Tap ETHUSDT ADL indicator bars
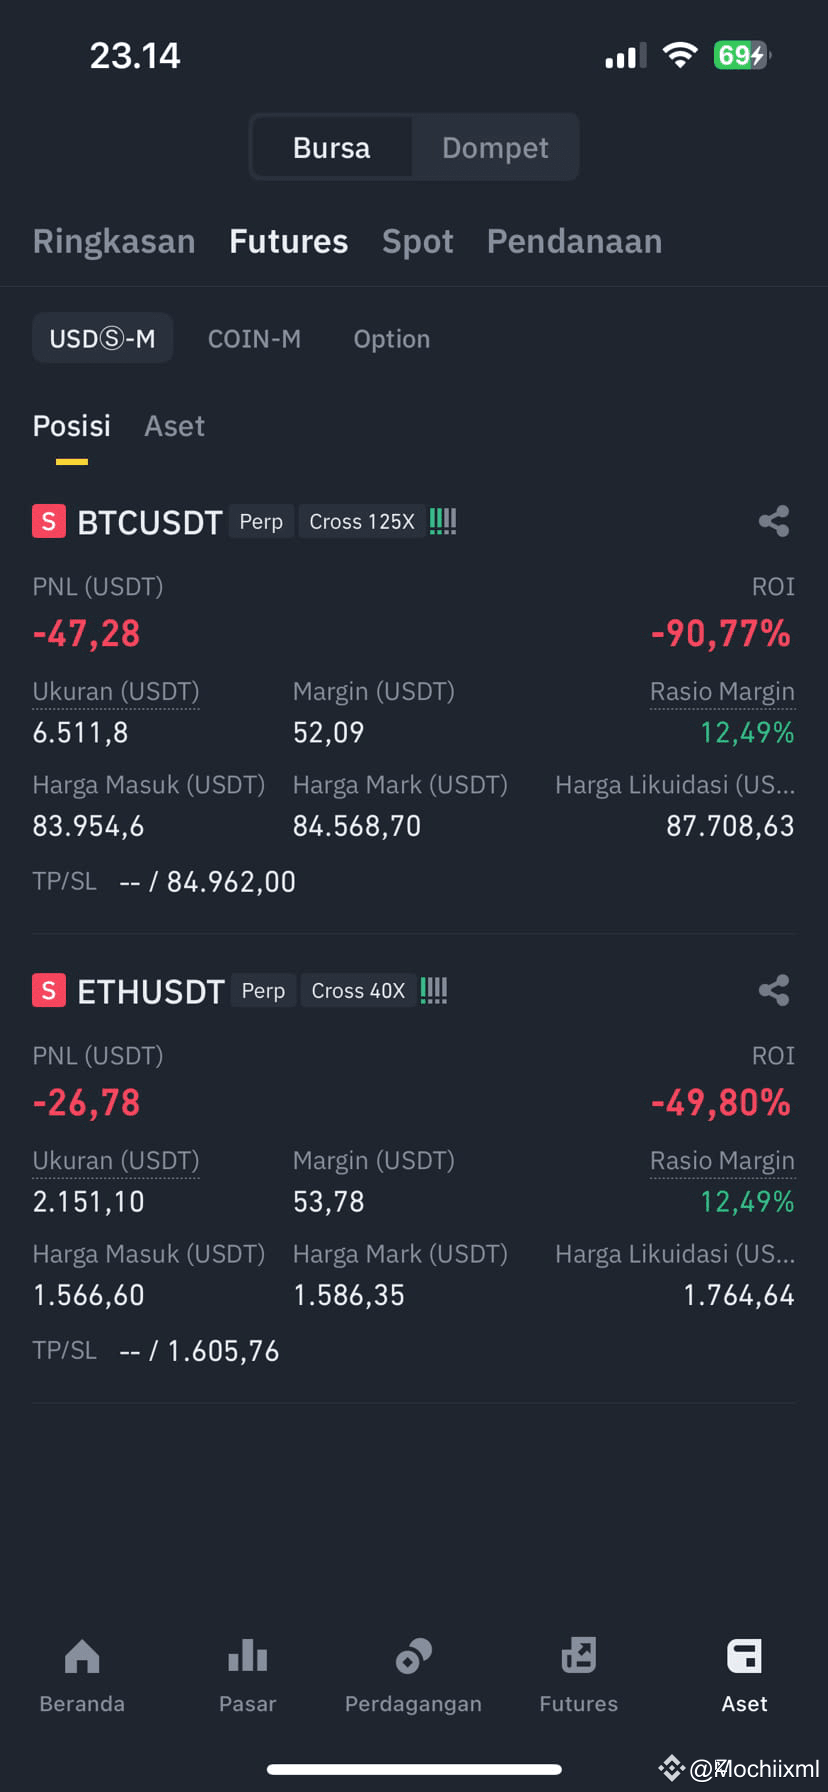This screenshot has width=828, height=1792. [434, 990]
